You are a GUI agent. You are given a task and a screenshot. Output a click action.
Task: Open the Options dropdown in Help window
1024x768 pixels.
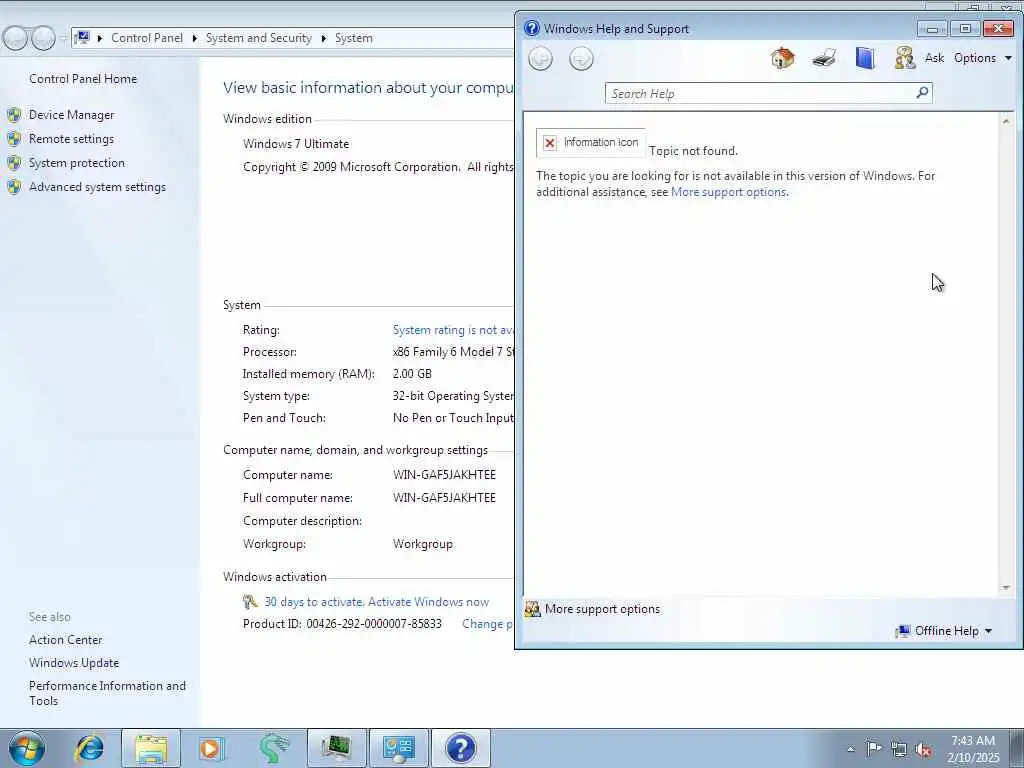tap(982, 58)
